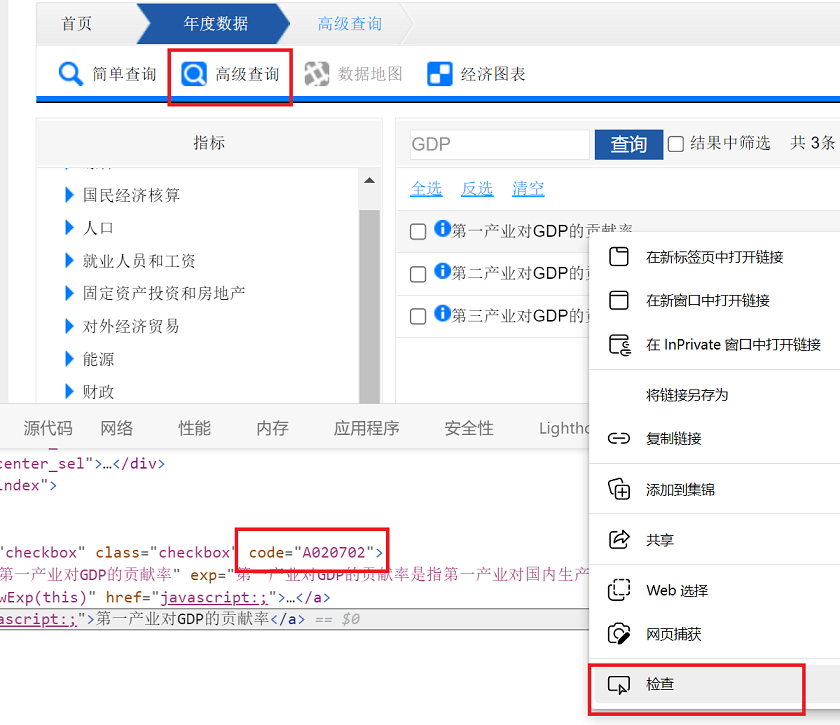
Task: Click the 数据地图 label
Action: 370,74
